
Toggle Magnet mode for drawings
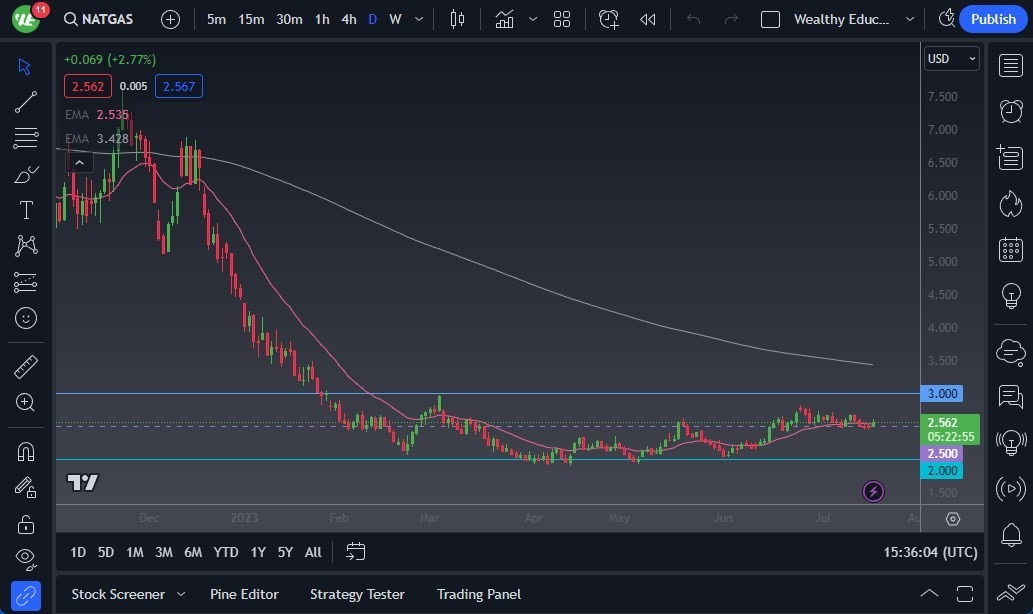[x=26, y=451]
